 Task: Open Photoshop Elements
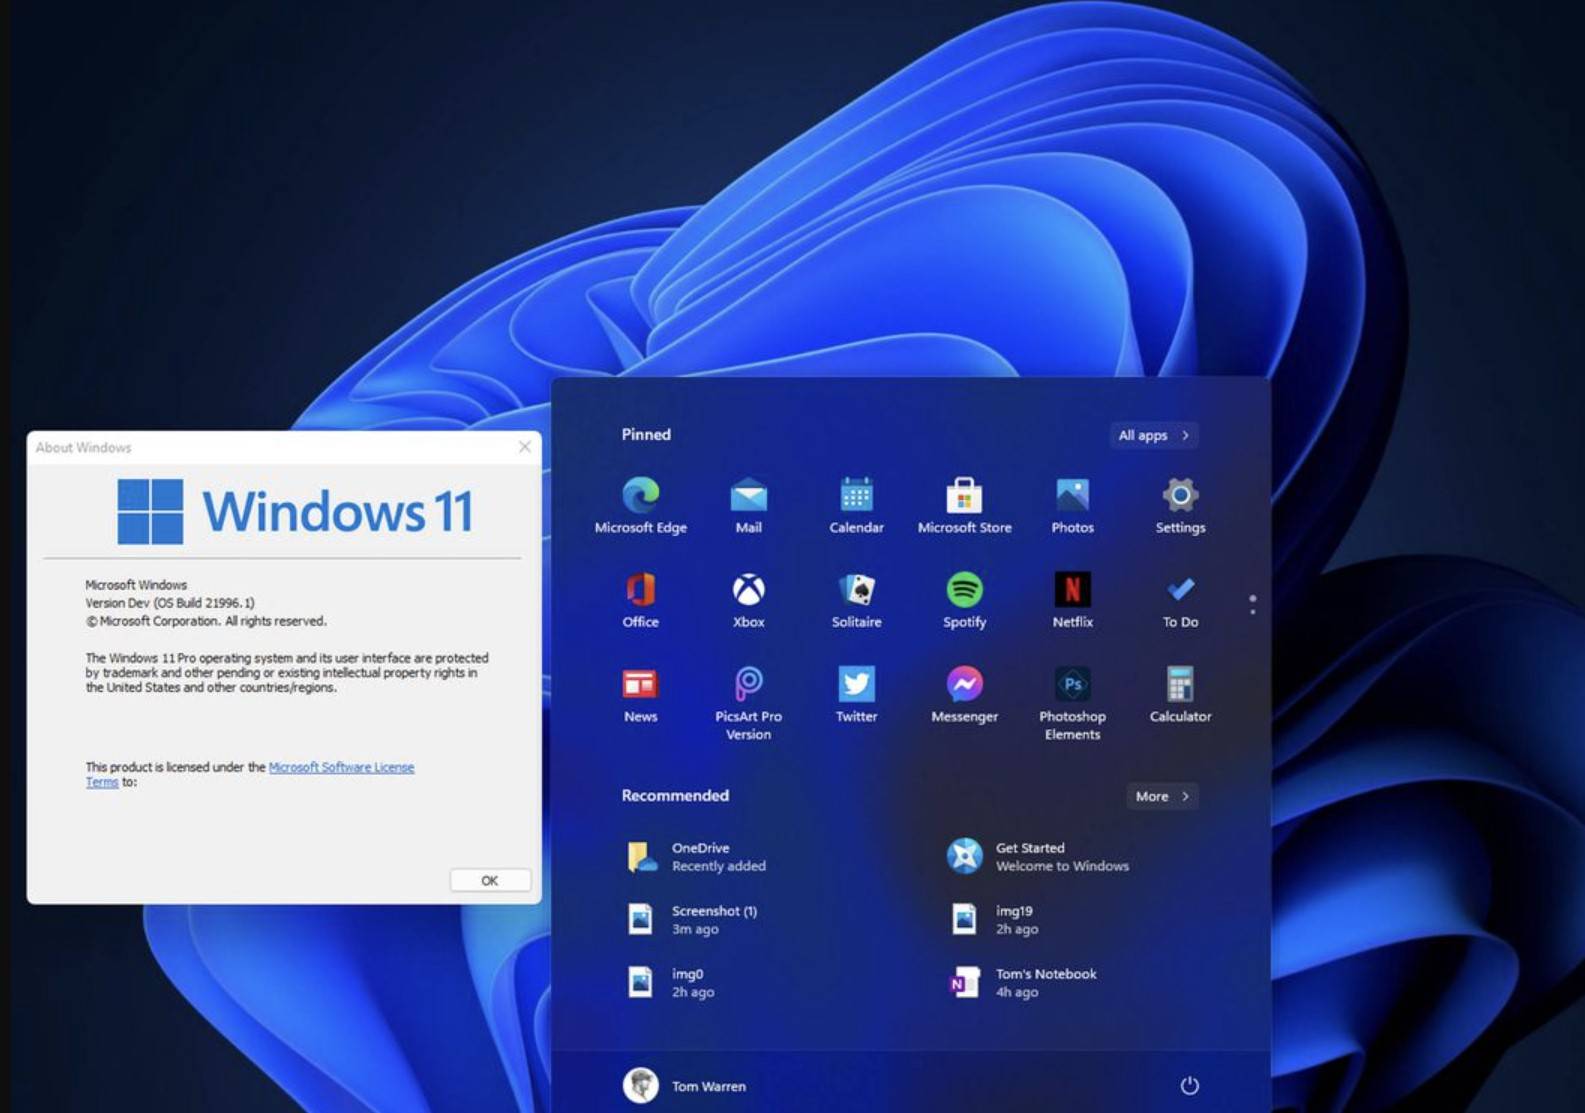click(1072, 704)
